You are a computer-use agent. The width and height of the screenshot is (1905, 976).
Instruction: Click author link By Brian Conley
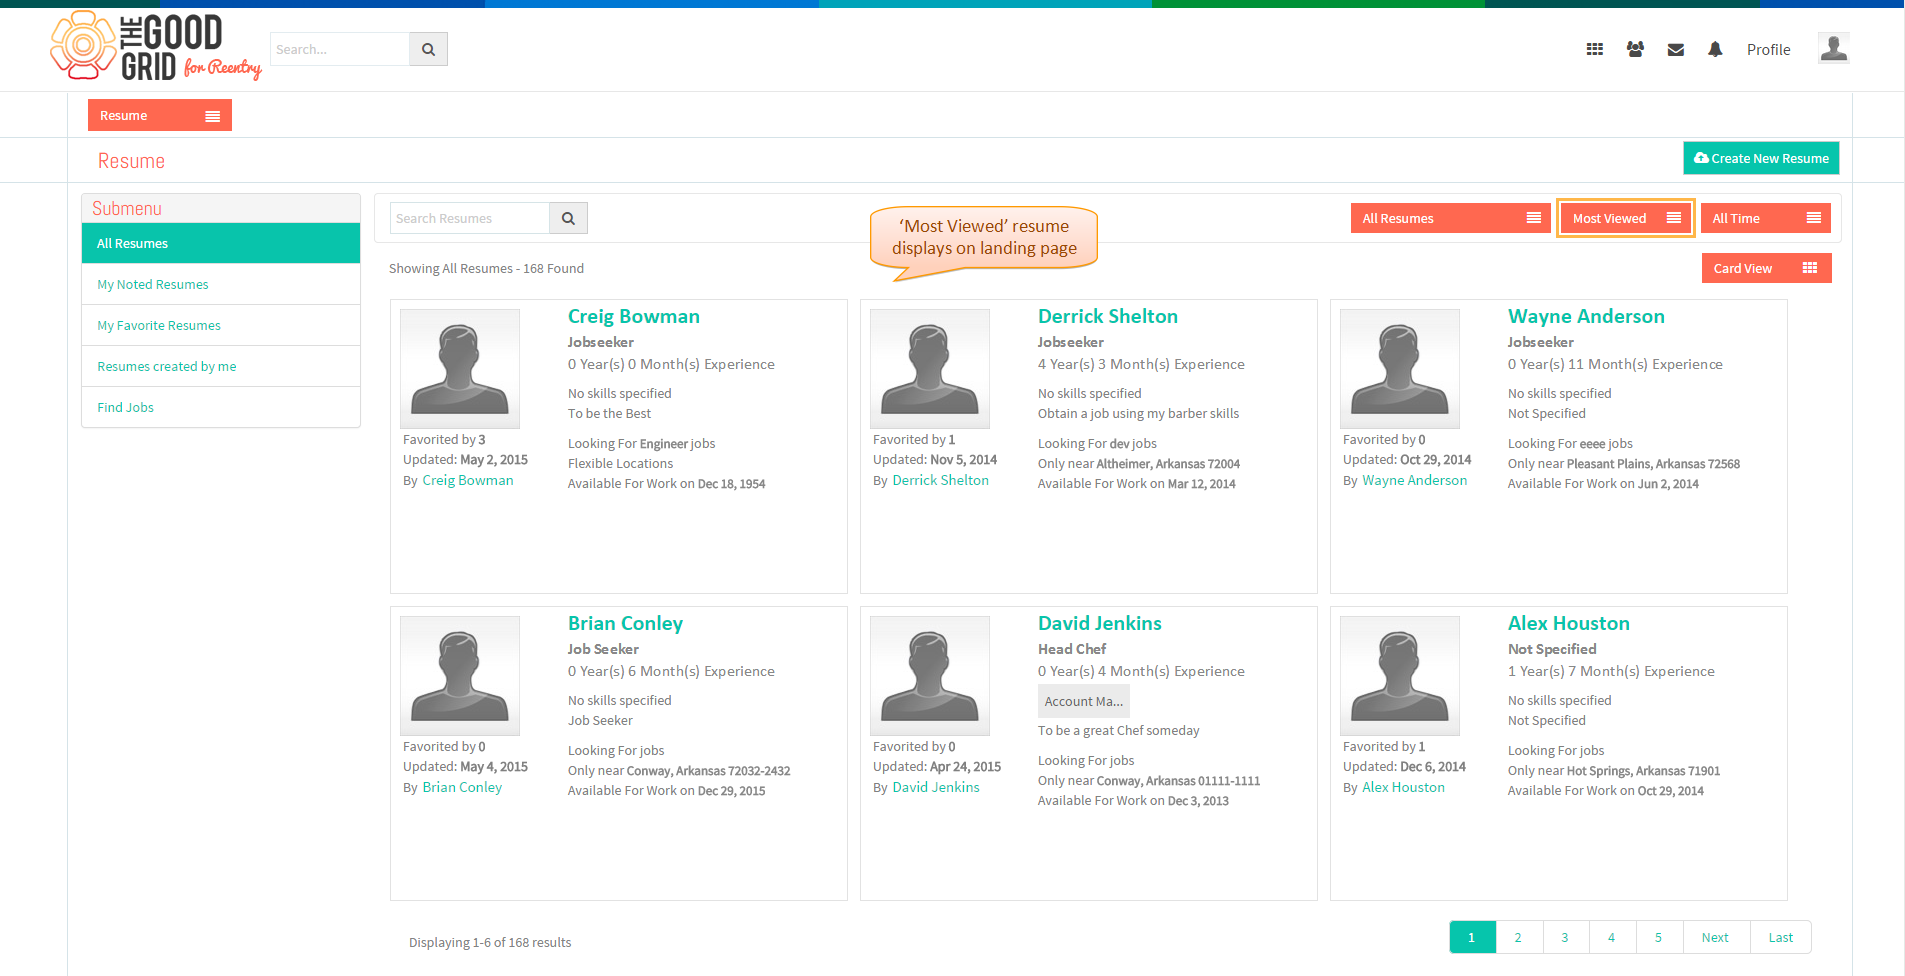coord(462,787)
